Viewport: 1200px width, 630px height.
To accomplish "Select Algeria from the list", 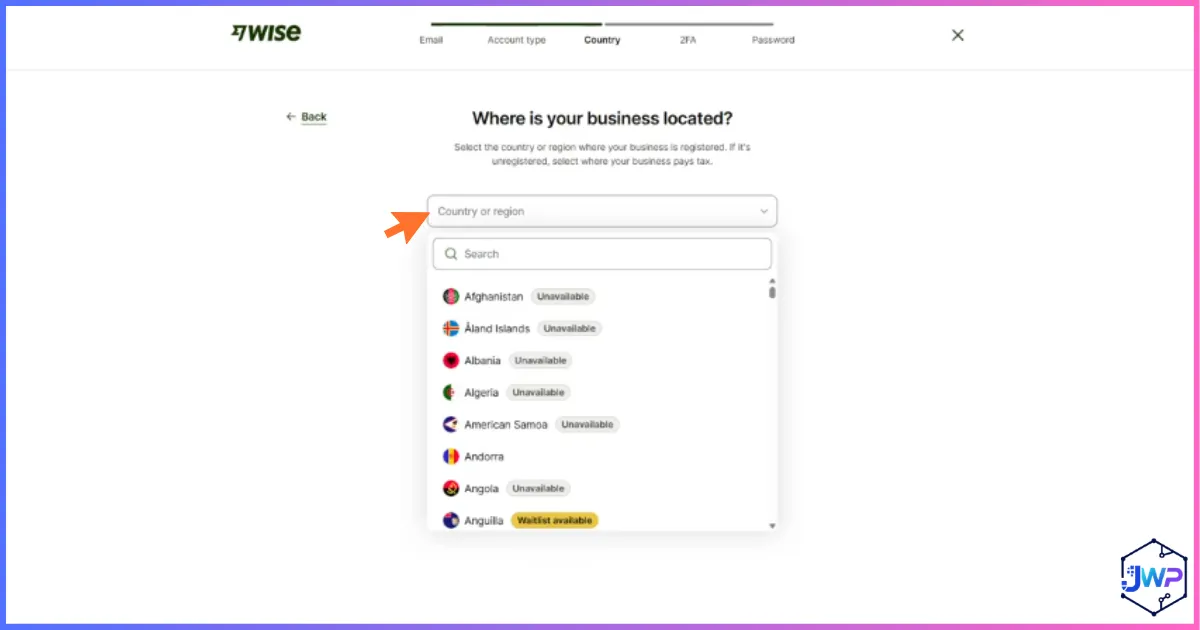I will 602,392.
